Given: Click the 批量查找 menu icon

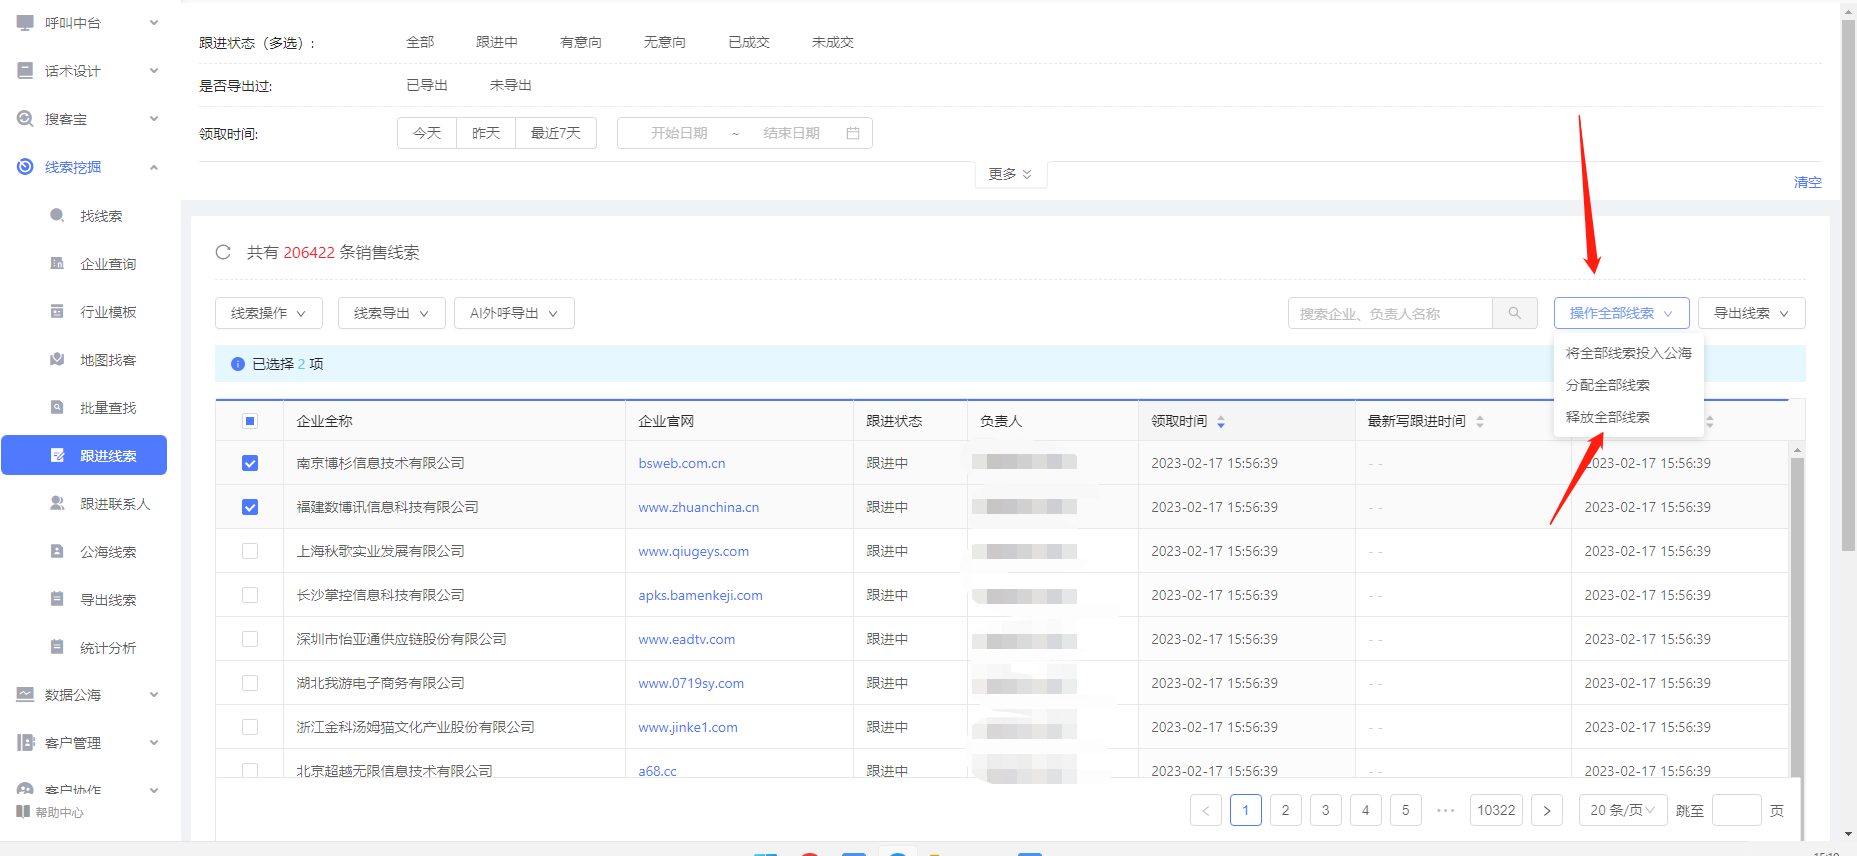Looking at the screenshot, I should tap(57, 407).
